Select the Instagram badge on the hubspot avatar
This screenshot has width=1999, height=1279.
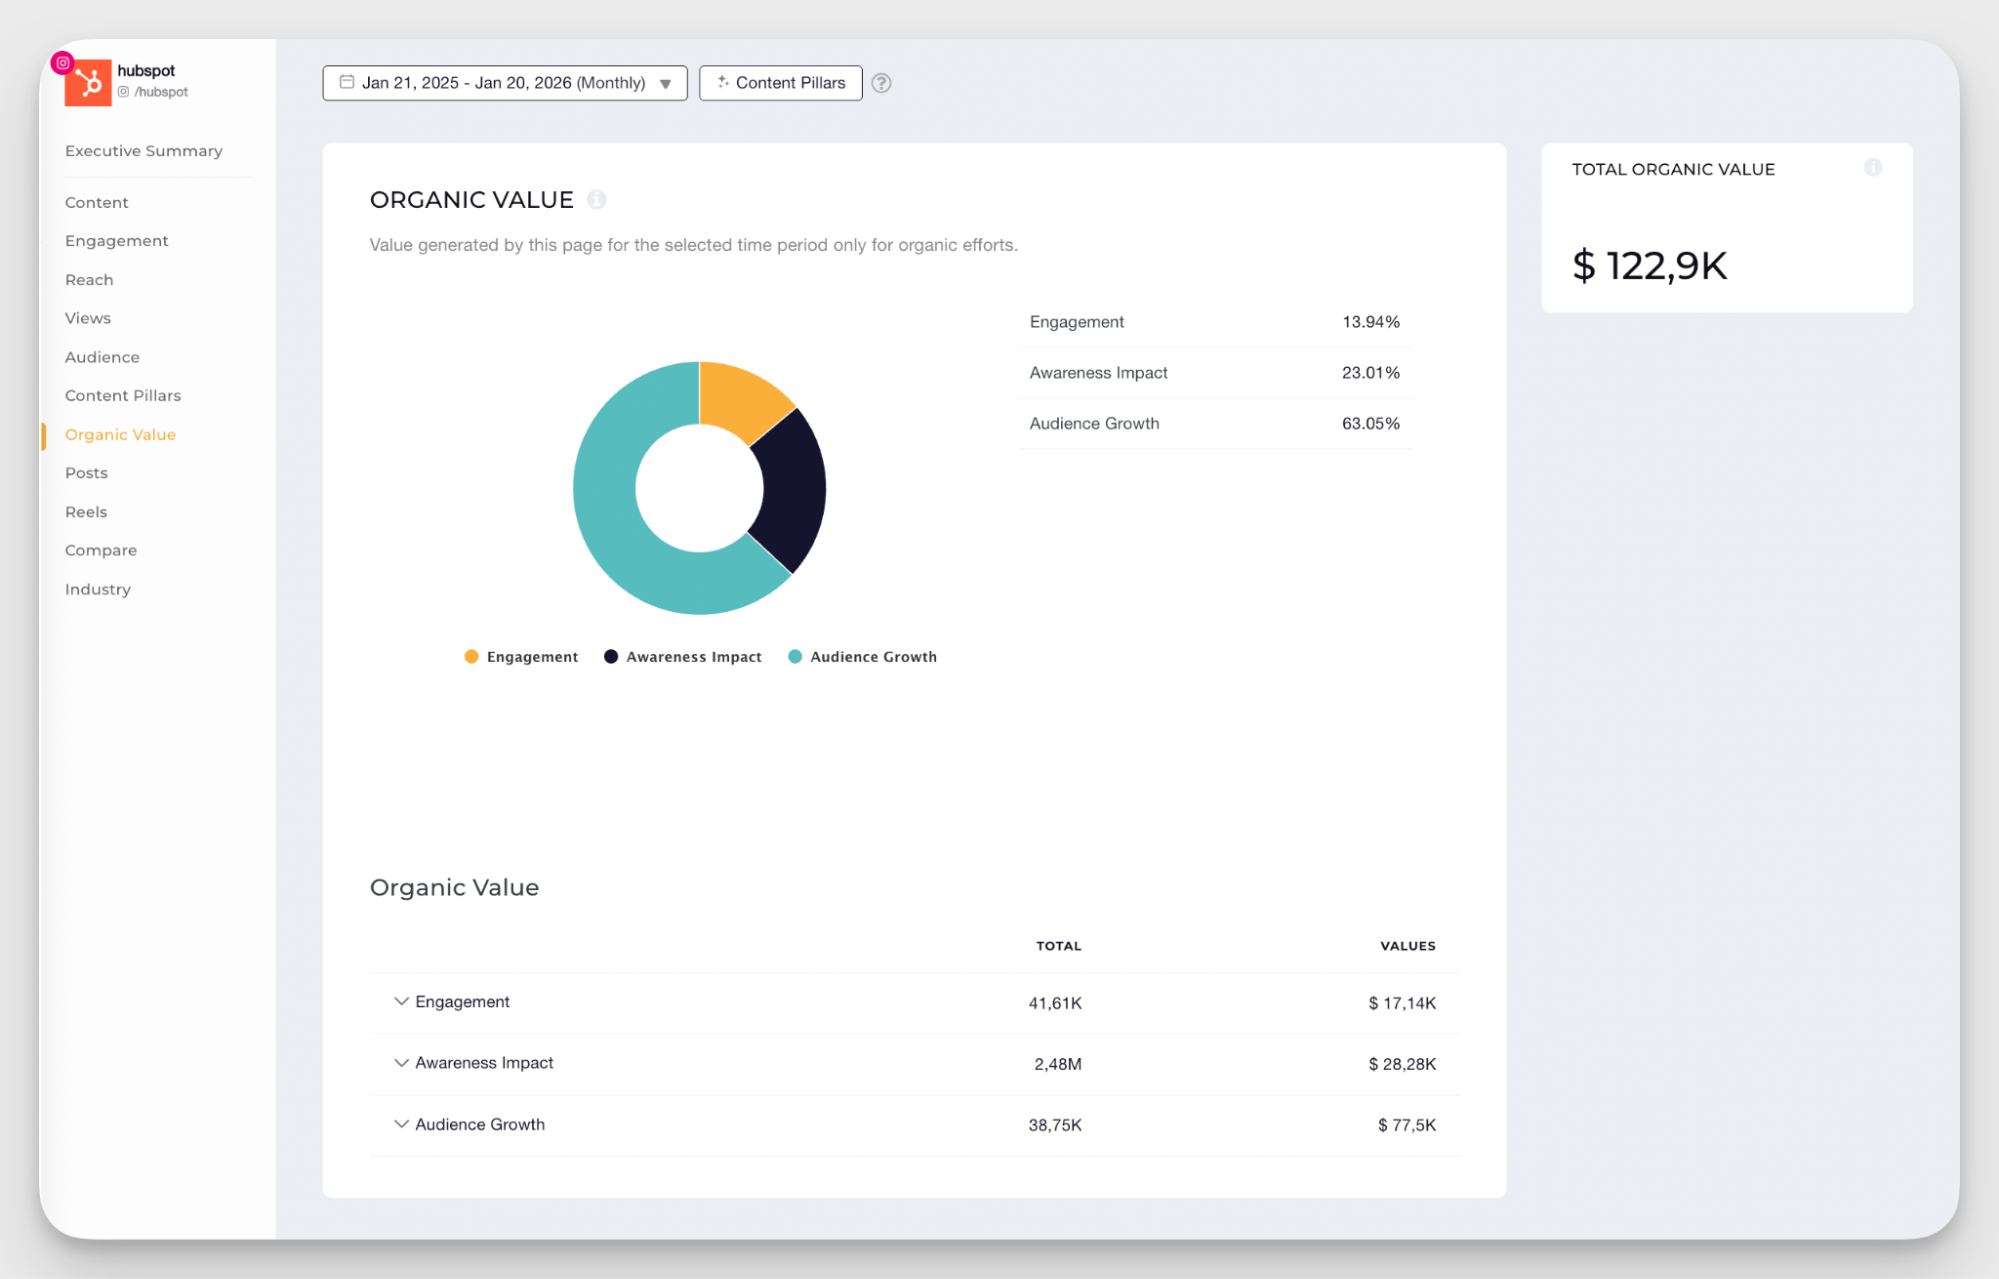(62, 61)
